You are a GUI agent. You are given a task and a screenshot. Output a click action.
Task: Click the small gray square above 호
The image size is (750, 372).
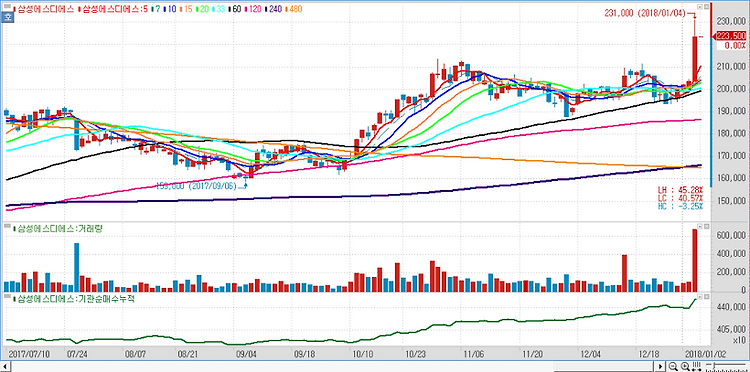(x=7, y=6)
